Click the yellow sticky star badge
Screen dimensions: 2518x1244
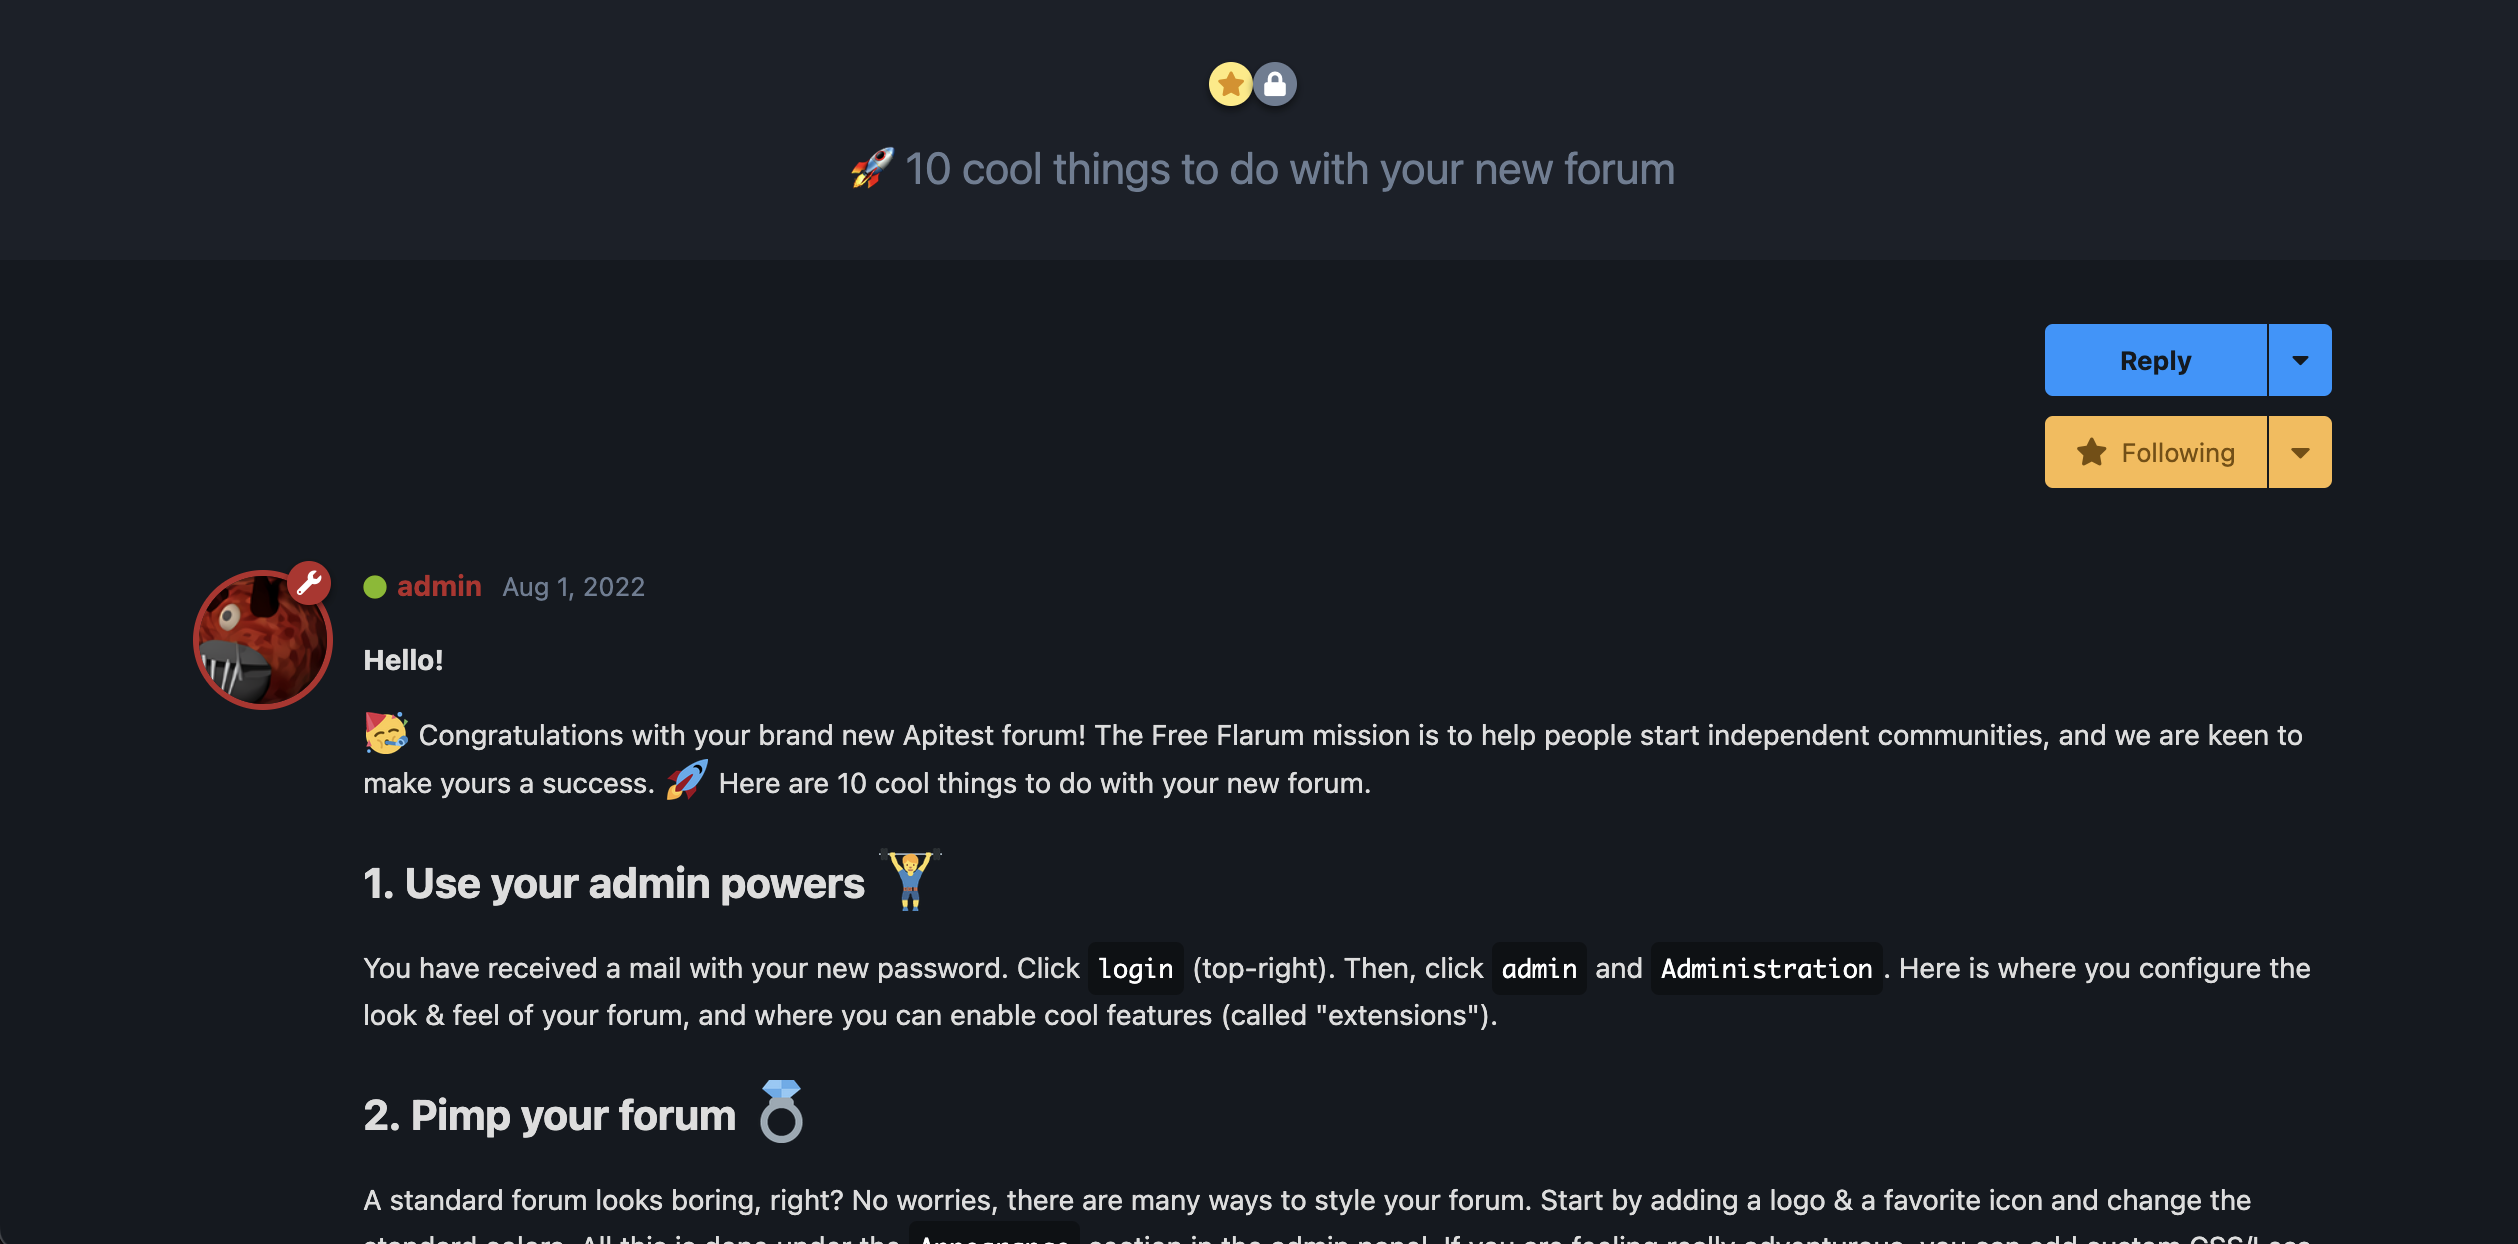[x=1230, y=84]
